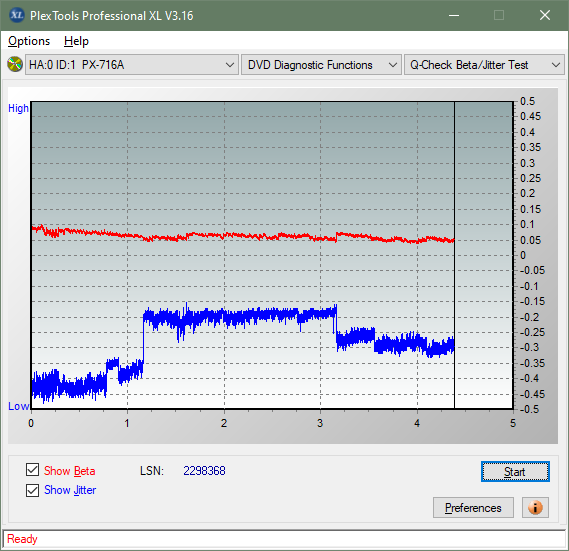This screenshot has height=551, width=569.
Task: Click the High jitter axis label
Action: tap(18, 108)
